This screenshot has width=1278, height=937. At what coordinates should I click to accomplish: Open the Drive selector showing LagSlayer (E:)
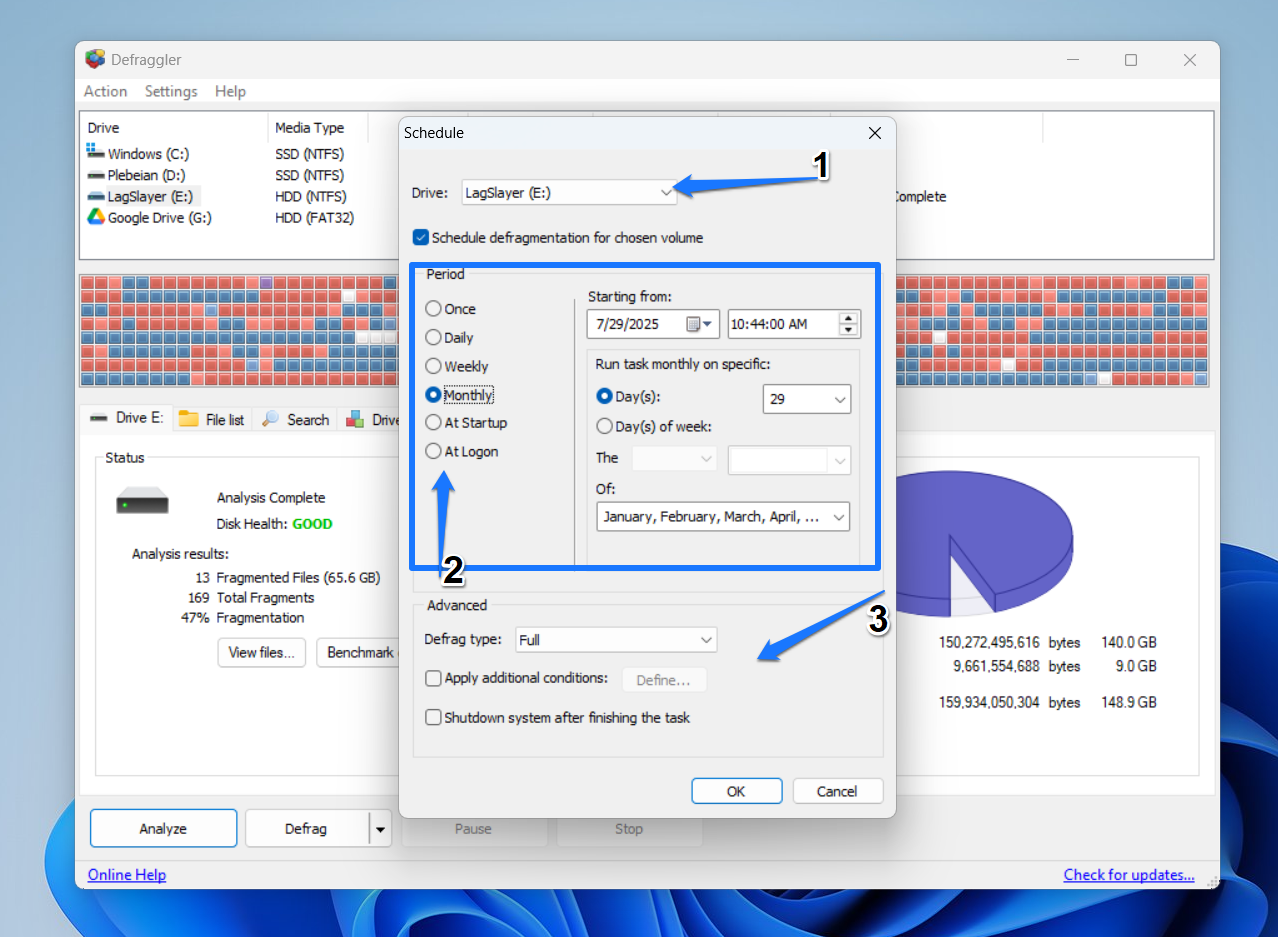pos(568,192)
